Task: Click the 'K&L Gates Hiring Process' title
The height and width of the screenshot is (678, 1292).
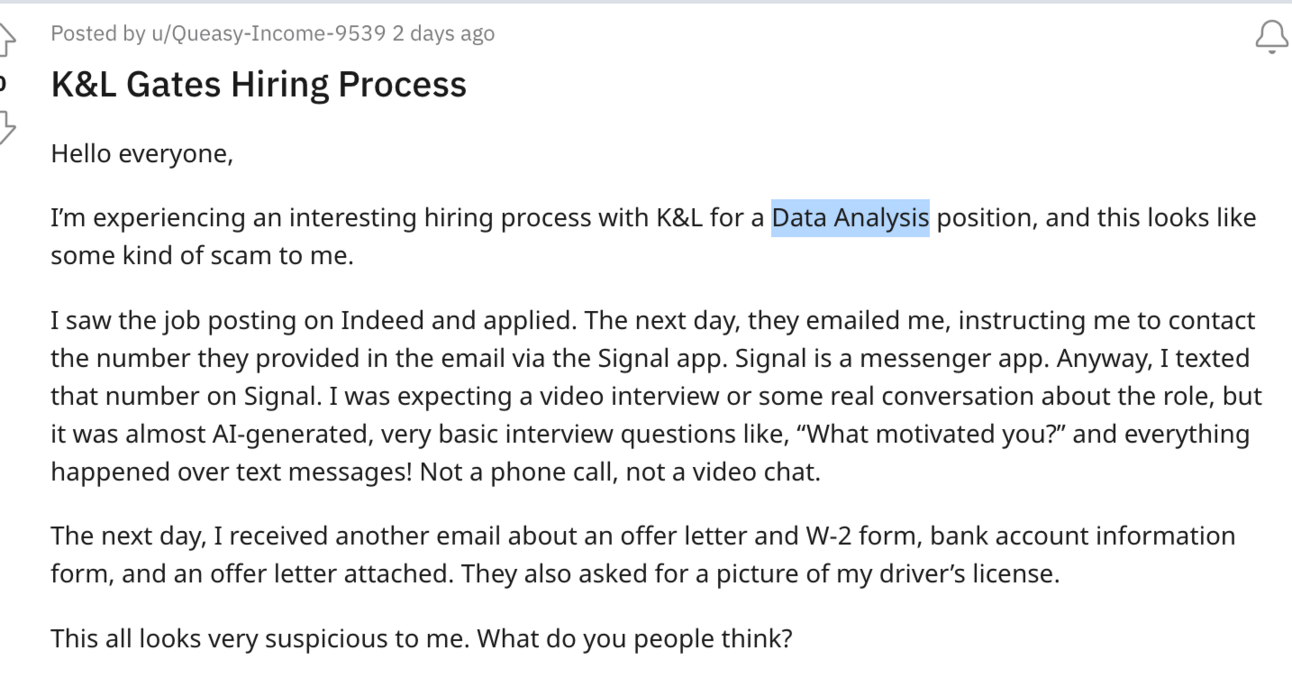Action: click(x=258, y=84)
